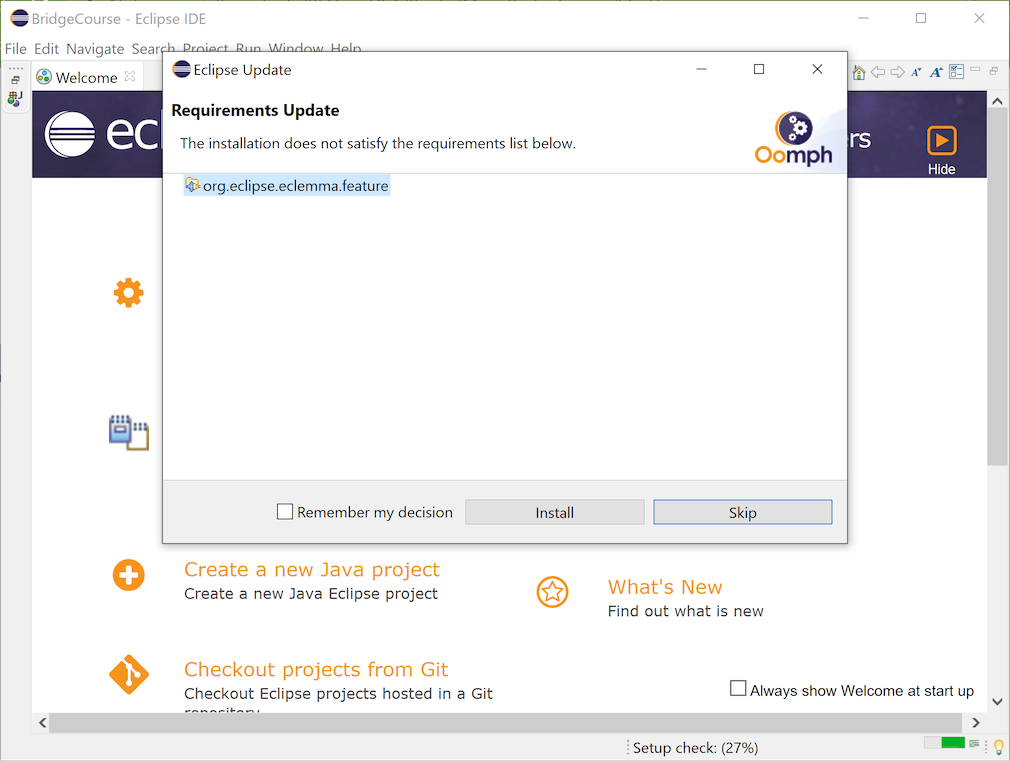1010x761 pixels.
Task: Click the What's New star icon
Action: pos(552,592)
